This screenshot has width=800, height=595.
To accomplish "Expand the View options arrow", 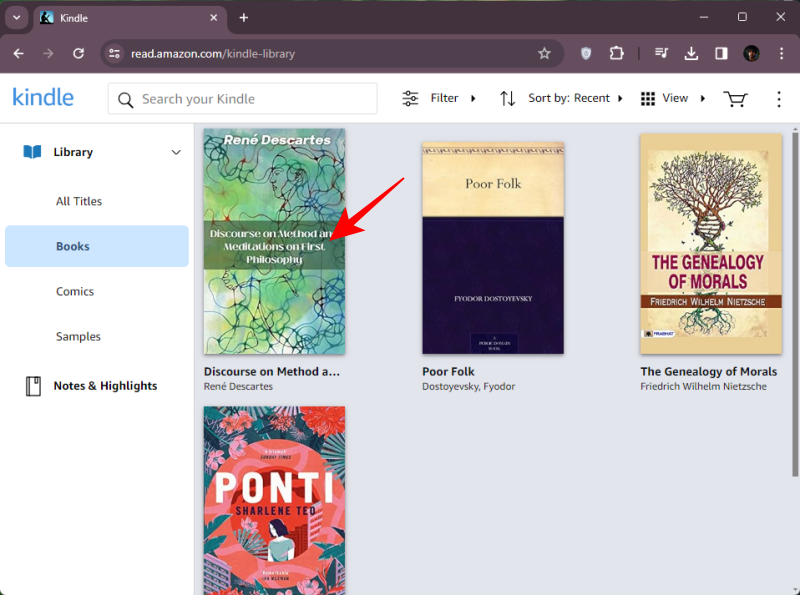I will (703, 98).
